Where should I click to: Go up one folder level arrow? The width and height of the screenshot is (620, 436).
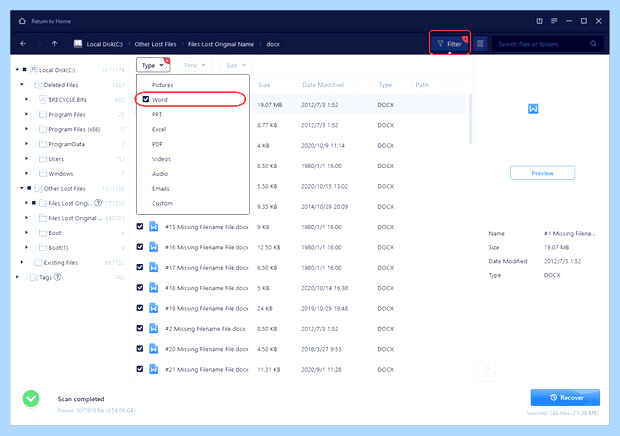(x=55, y=44)
